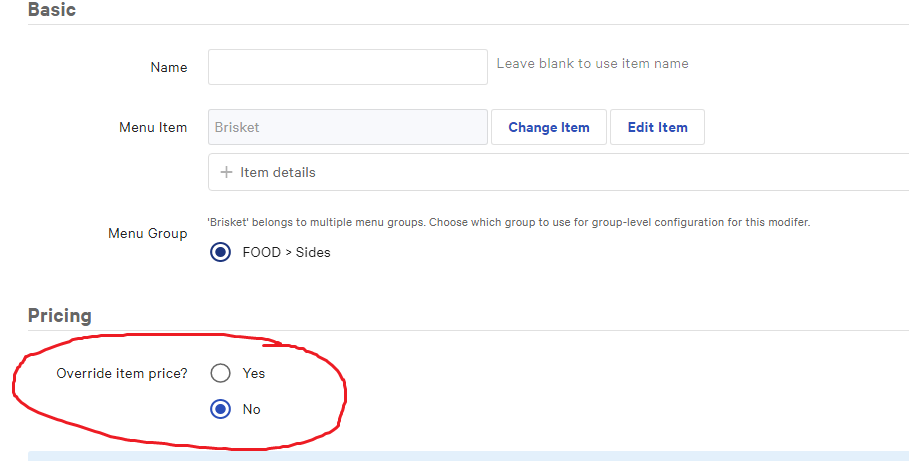The image size is (909, 461).
Task: Expand the Item details section
Action: 277,173
